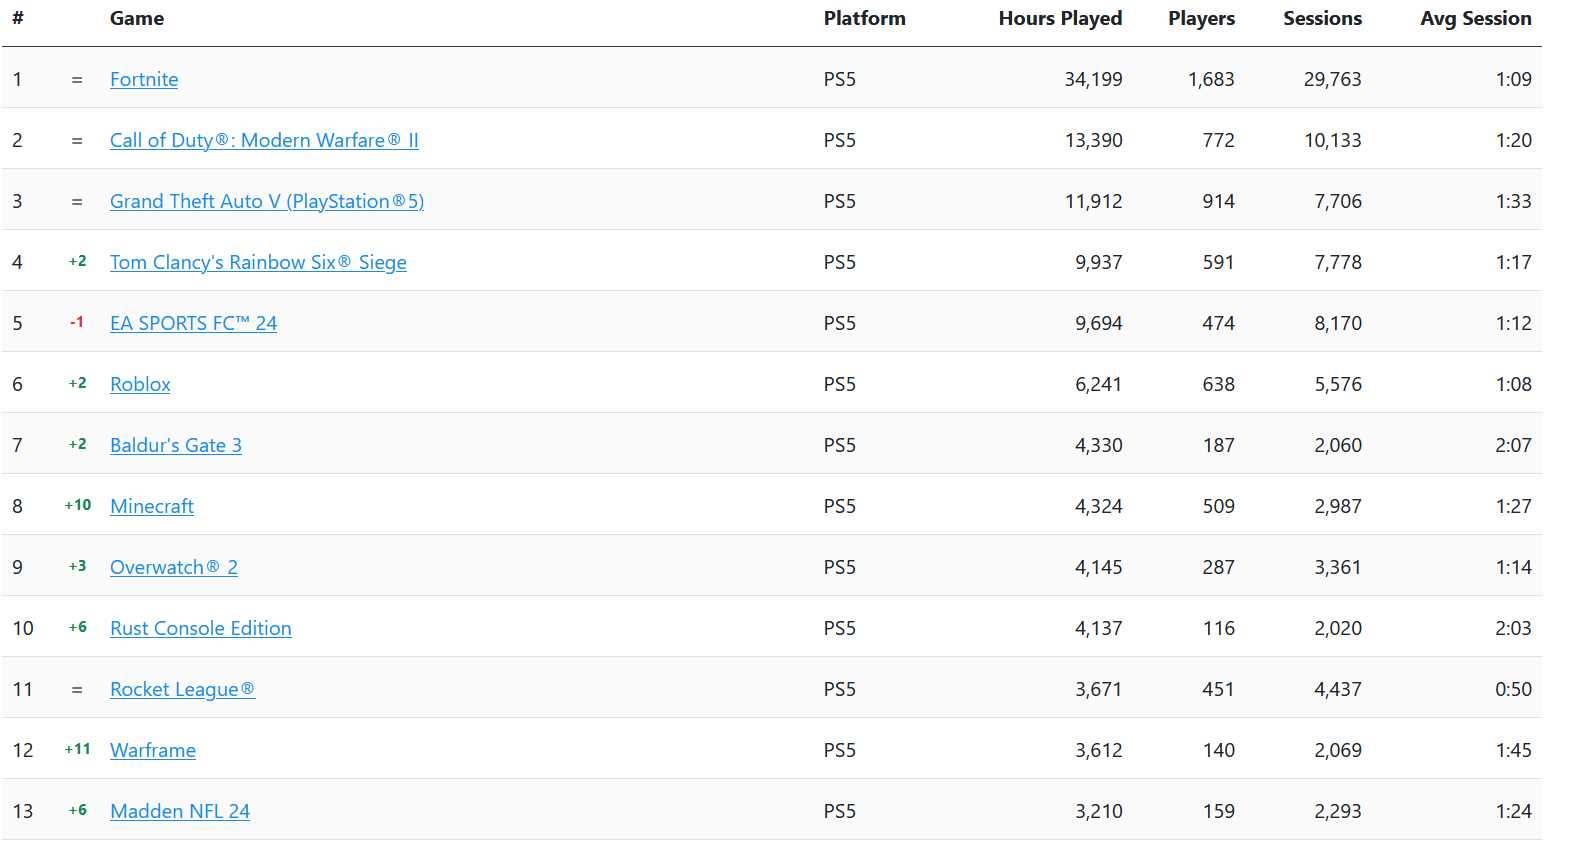The image size is (1574, 841).
Task: Select Fortnite's players count 1,683
Action: click(x=1211, y=79)
